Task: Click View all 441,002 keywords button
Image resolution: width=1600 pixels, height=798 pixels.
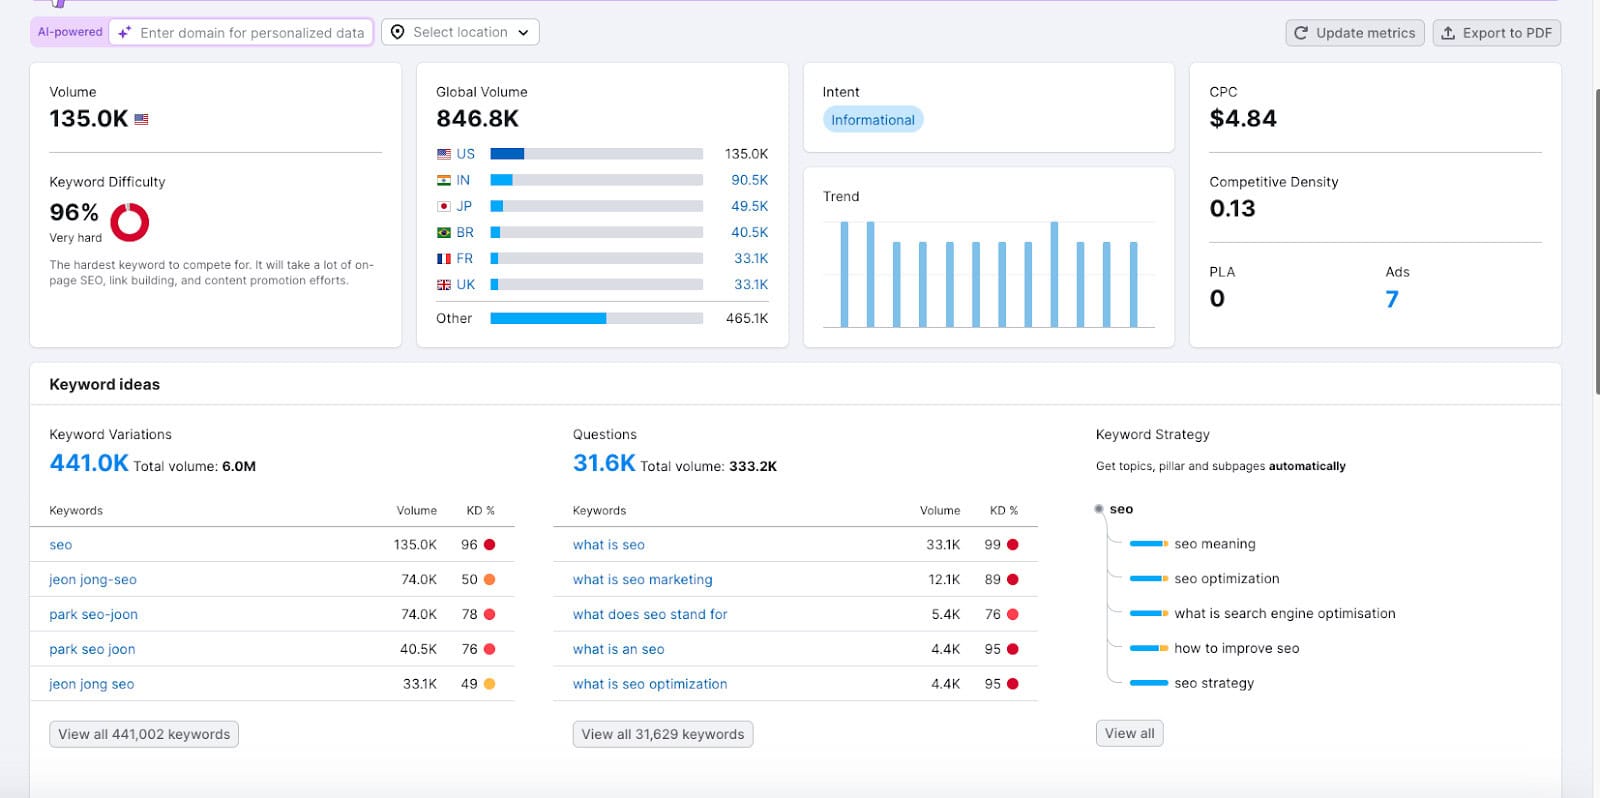Action: coord(144,734)
